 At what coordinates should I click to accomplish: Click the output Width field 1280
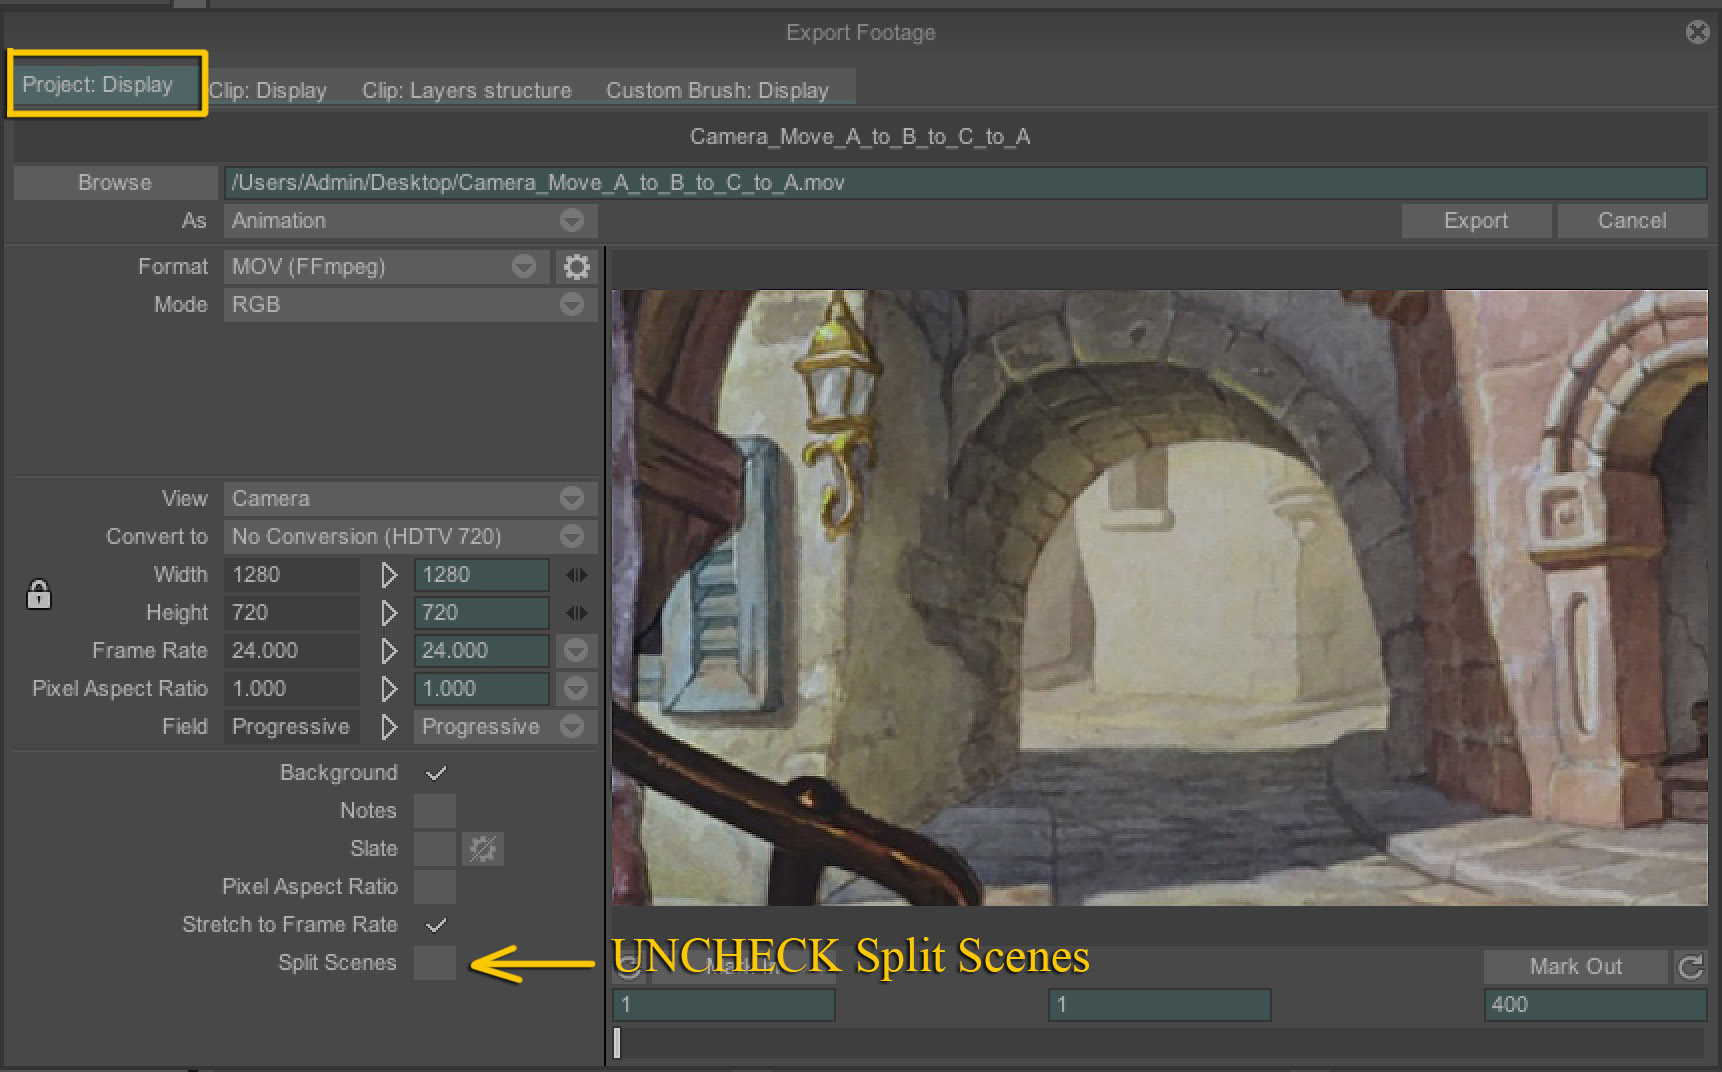click(481, 575)
